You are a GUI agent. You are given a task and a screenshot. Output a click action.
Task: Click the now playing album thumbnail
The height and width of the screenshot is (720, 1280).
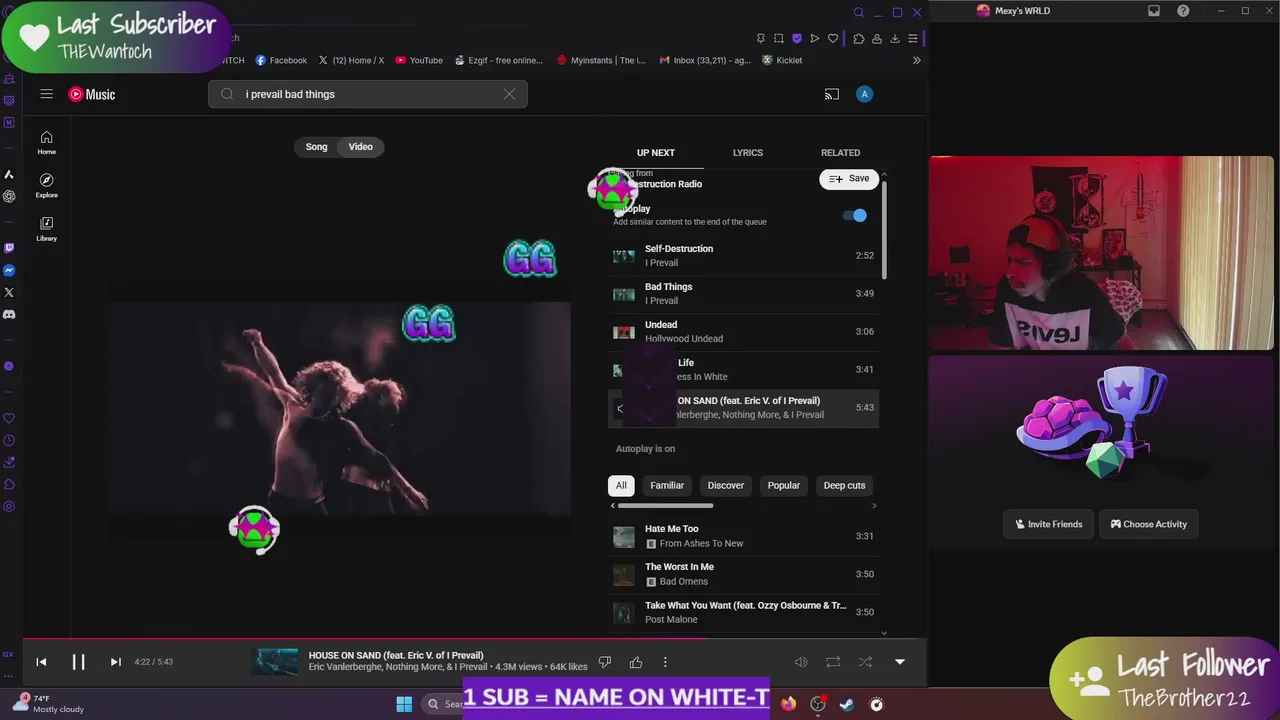[x=275, y=662]
